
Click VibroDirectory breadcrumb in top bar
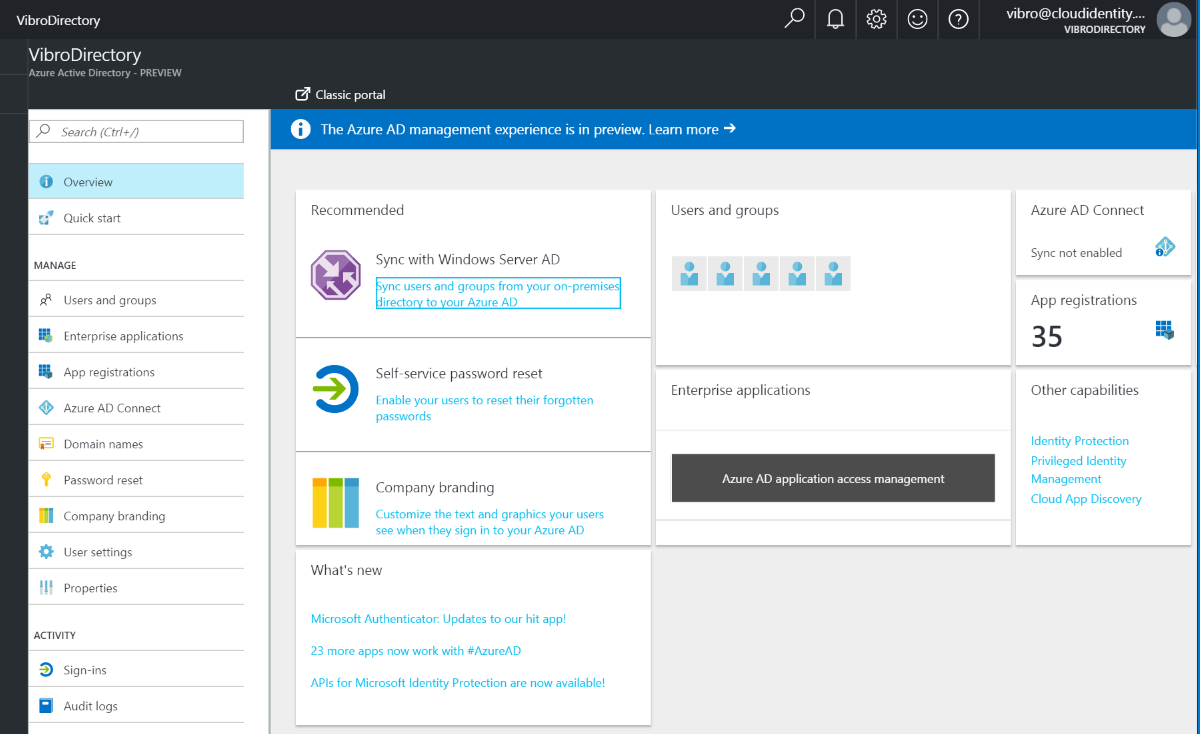[58, 20]
